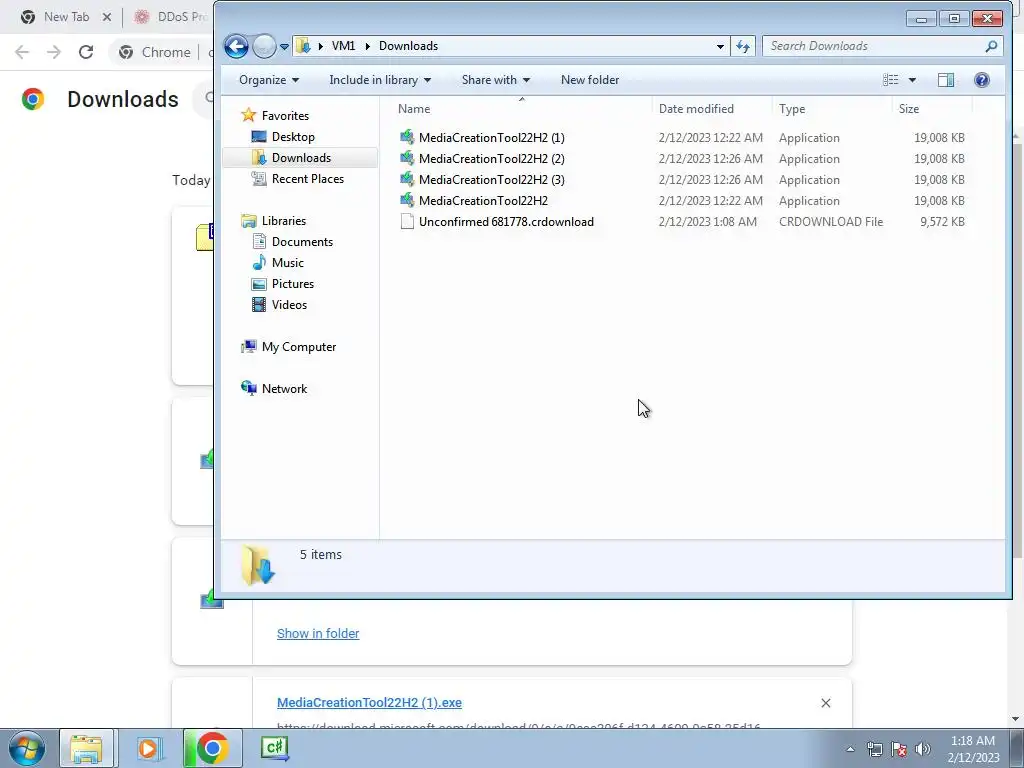This screenshot has height=768, width=1024.
Task: Click the Explorer Forward arrow button
Action: [264, 46]
